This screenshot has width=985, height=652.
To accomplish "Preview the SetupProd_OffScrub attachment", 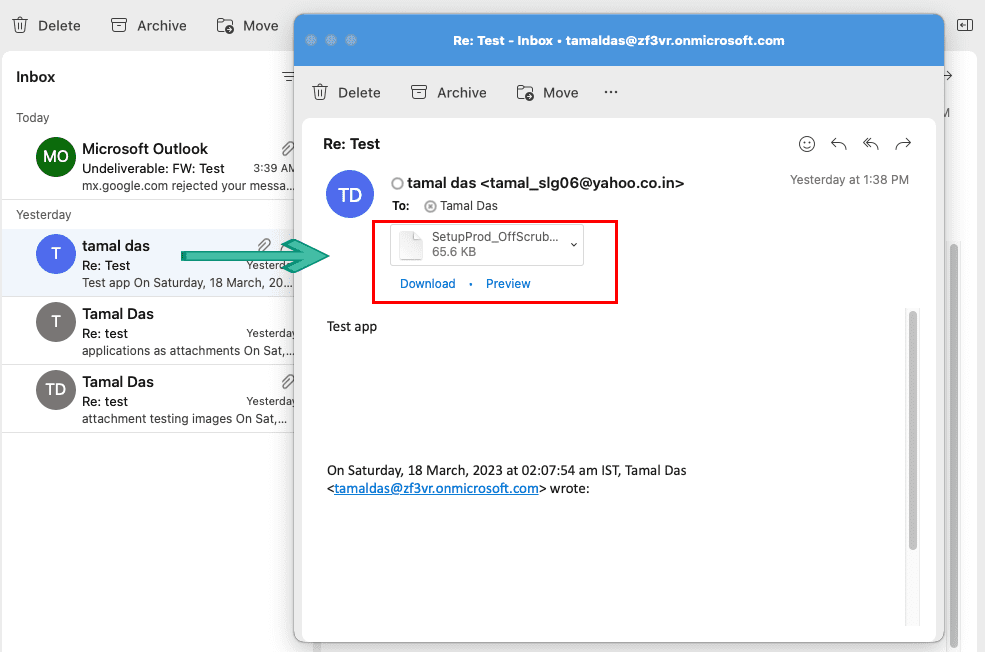I will tap(508, 283).
